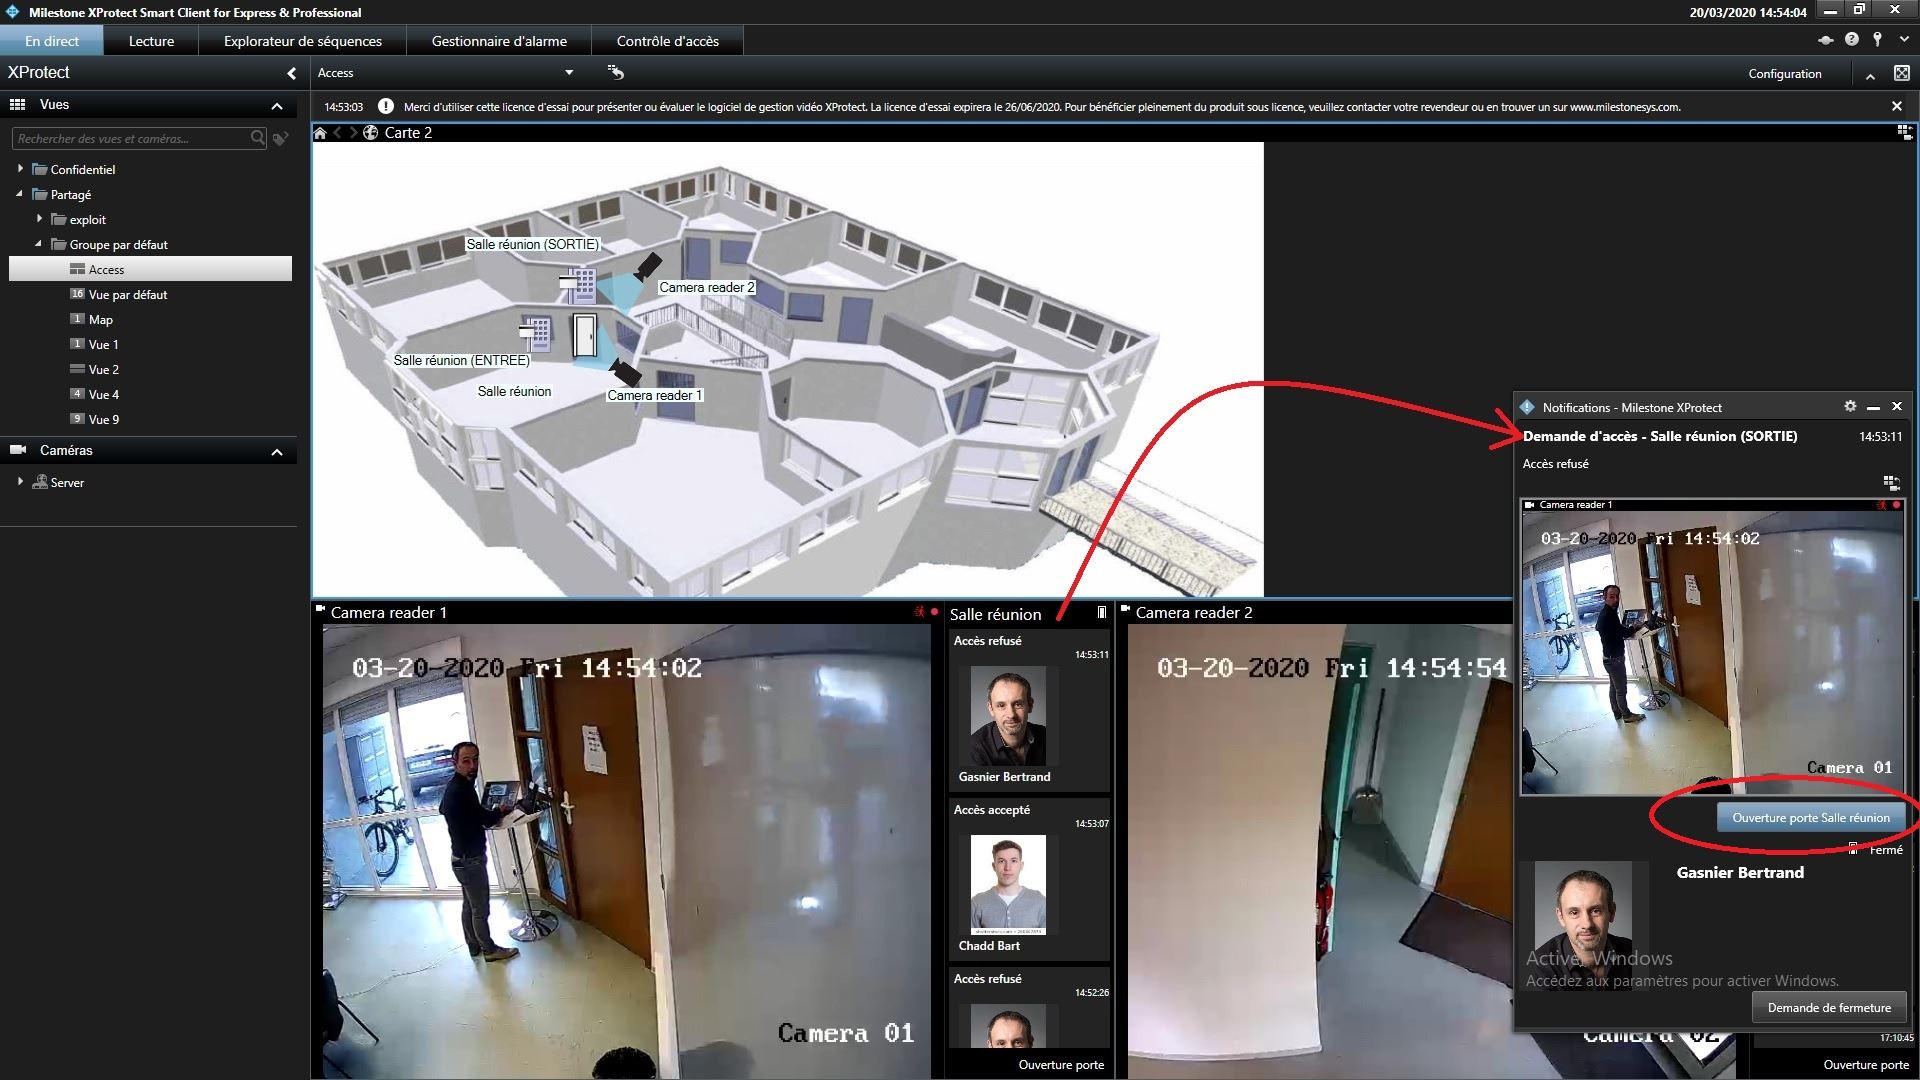Click the tag filter icon beside search

coord(281,138)
